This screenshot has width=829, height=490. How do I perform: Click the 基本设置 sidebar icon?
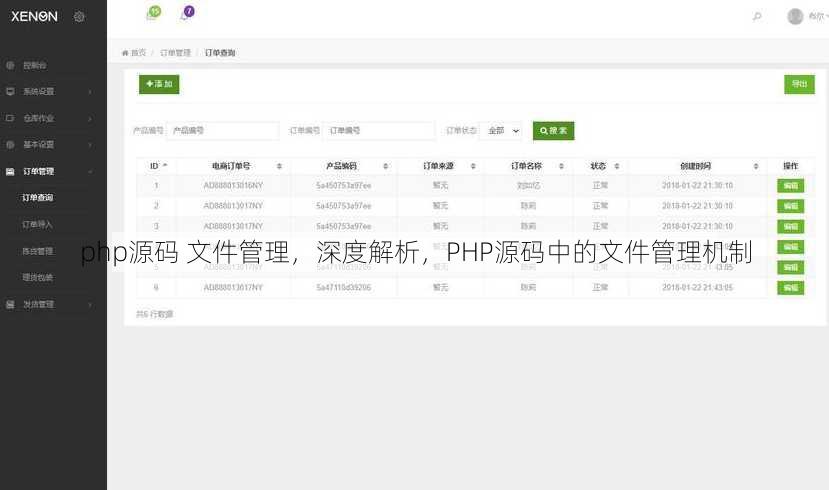pyautogui.click(x=10, y=144)
